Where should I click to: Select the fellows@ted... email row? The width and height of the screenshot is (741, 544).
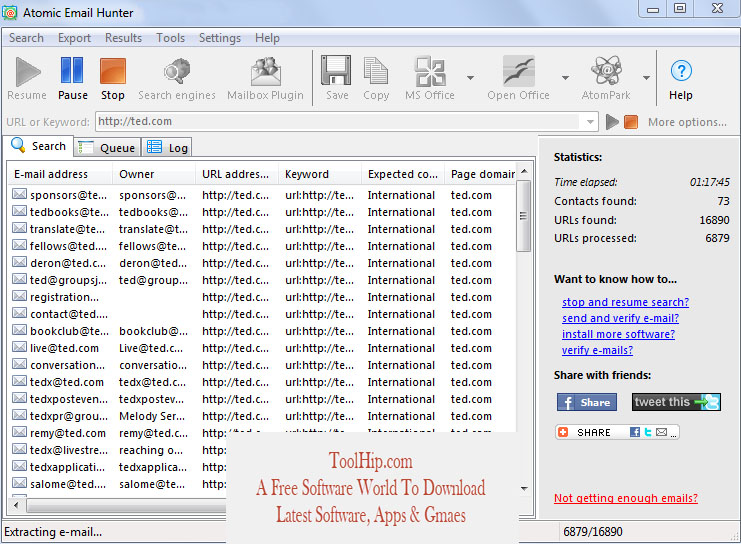coord(263,246)
